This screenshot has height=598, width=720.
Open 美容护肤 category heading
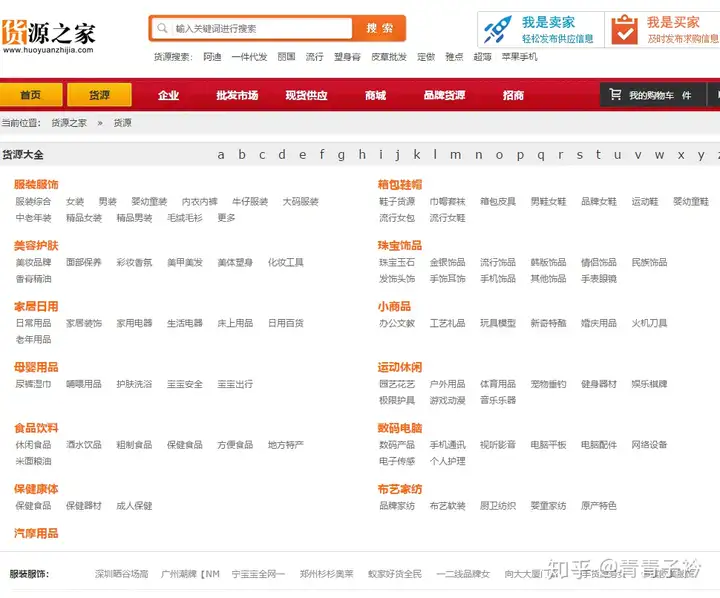click(36, 246)
